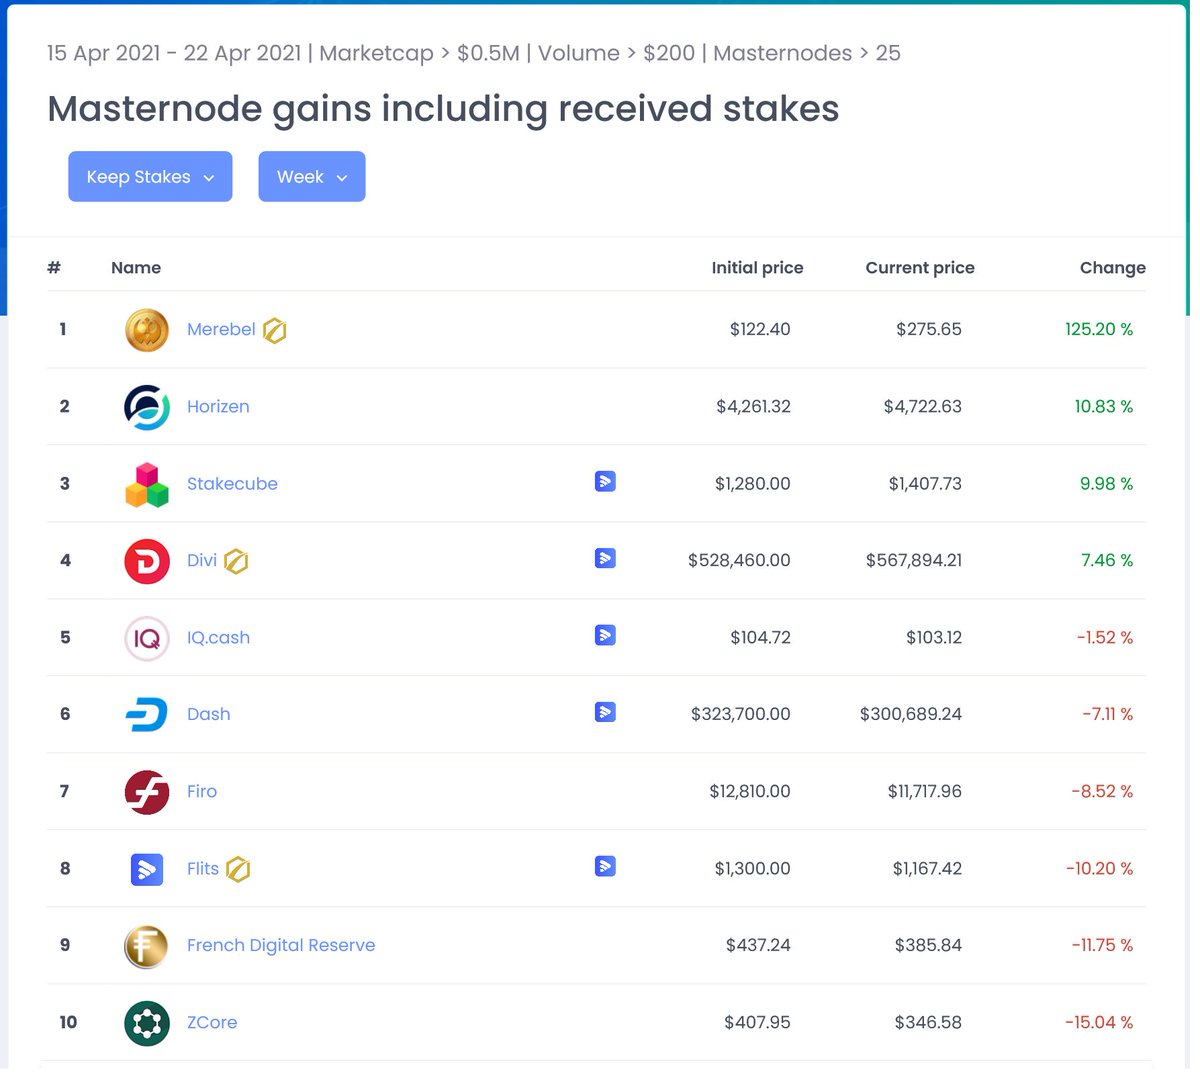Open the Divi coin link
The width and height of the screenshot is (1200, 1078).
click(202, 561)
